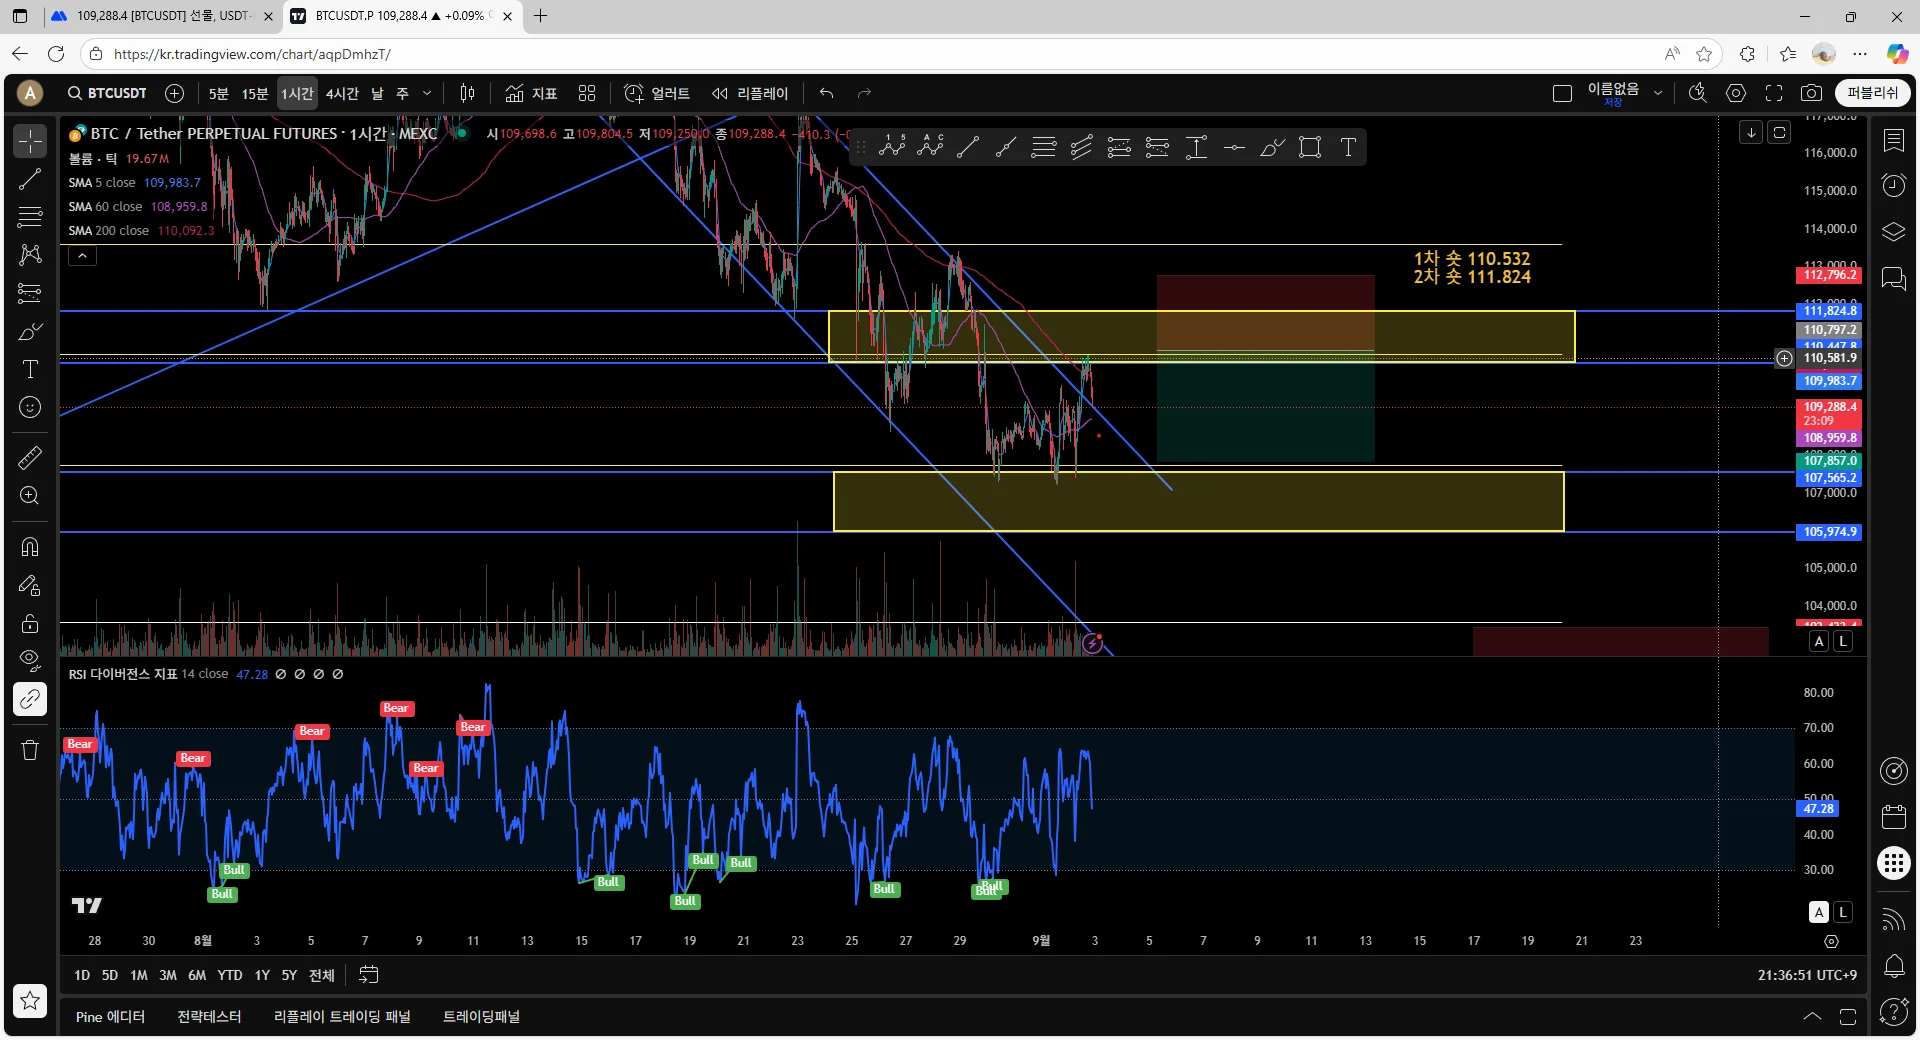The height and width of the screenshot is (1040, 1920).
Task: Expand the time interval dropdown chevron
Action: tap(427, 93)
